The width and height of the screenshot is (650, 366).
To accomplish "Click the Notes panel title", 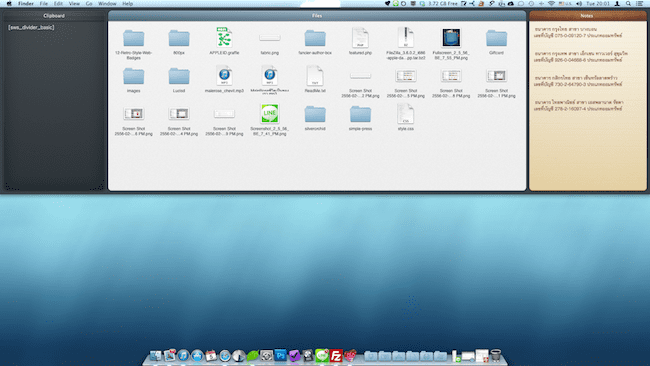I will click(x=587, y=16).
